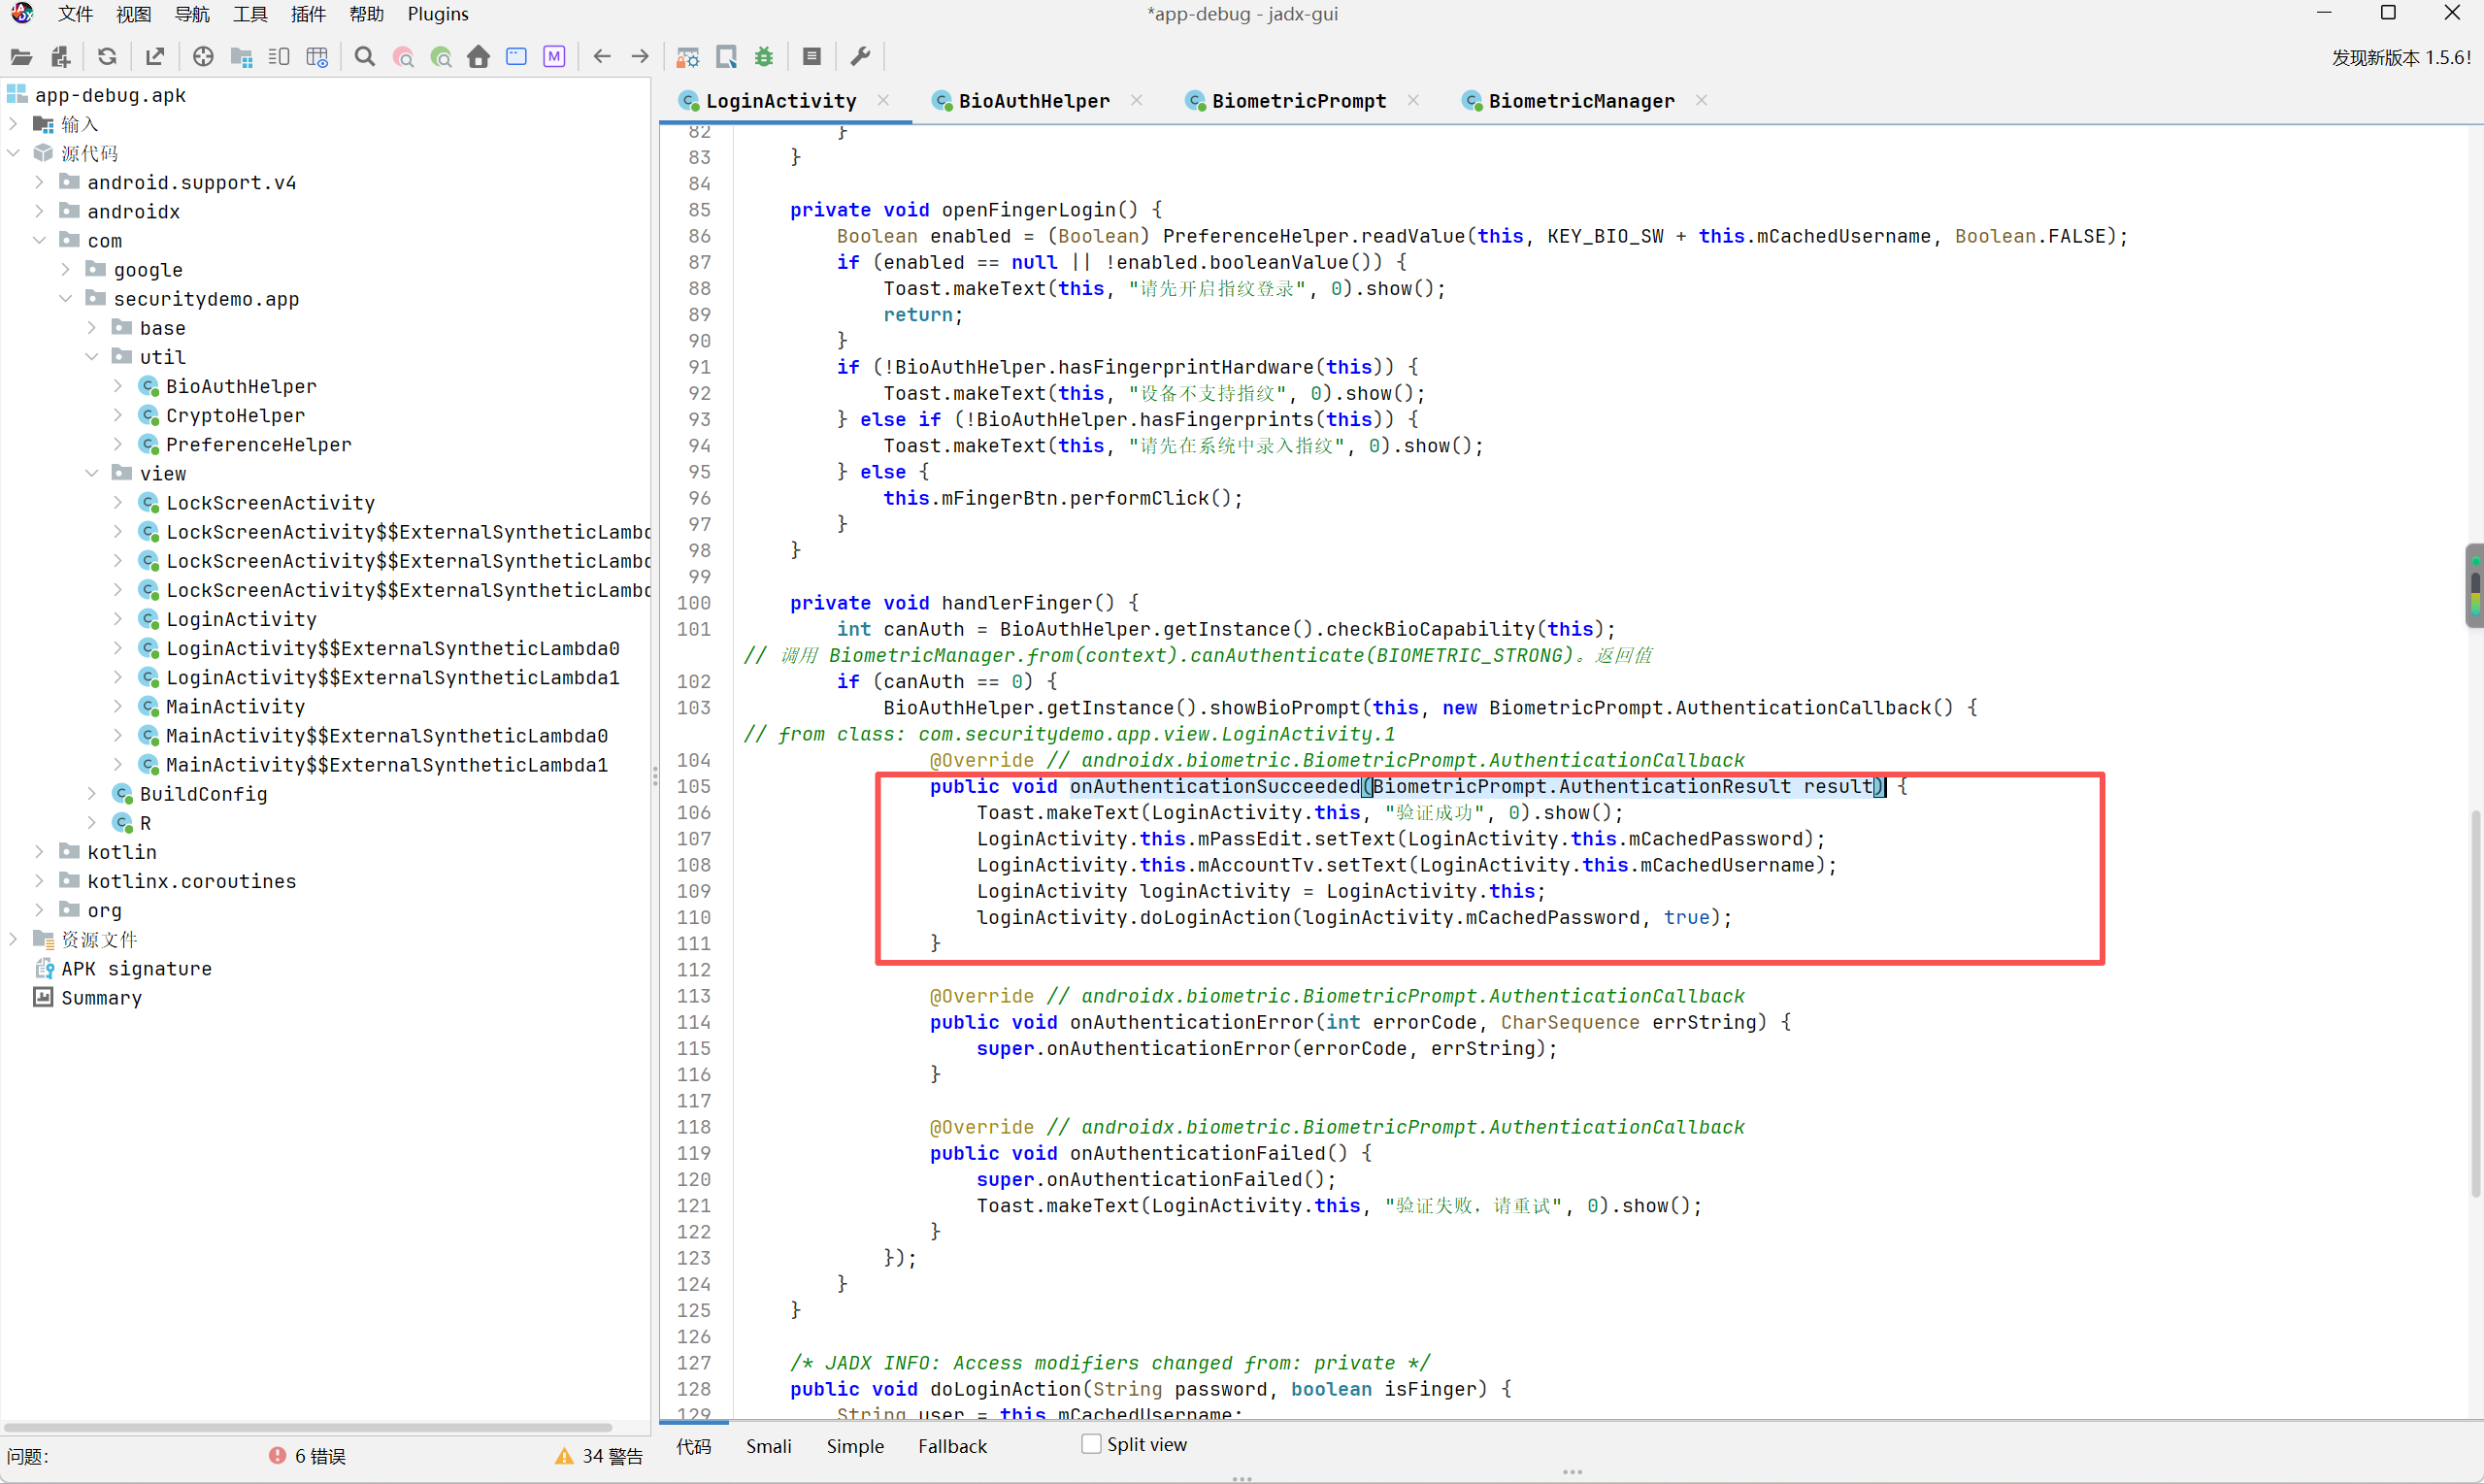2484x1484 pixels.
Task: Click the reload refresh toolbar icon
Action: (107, 57)
